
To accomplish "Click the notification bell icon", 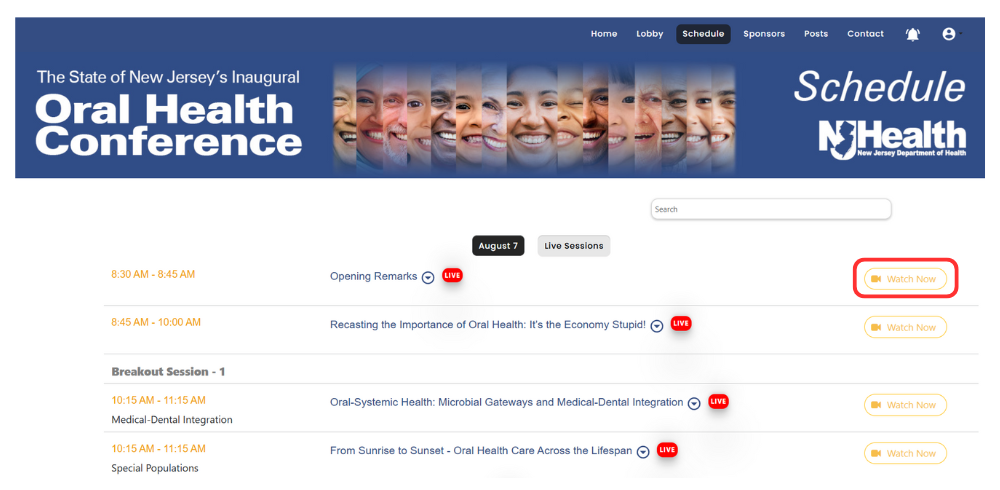I will [x=912, y=34].
